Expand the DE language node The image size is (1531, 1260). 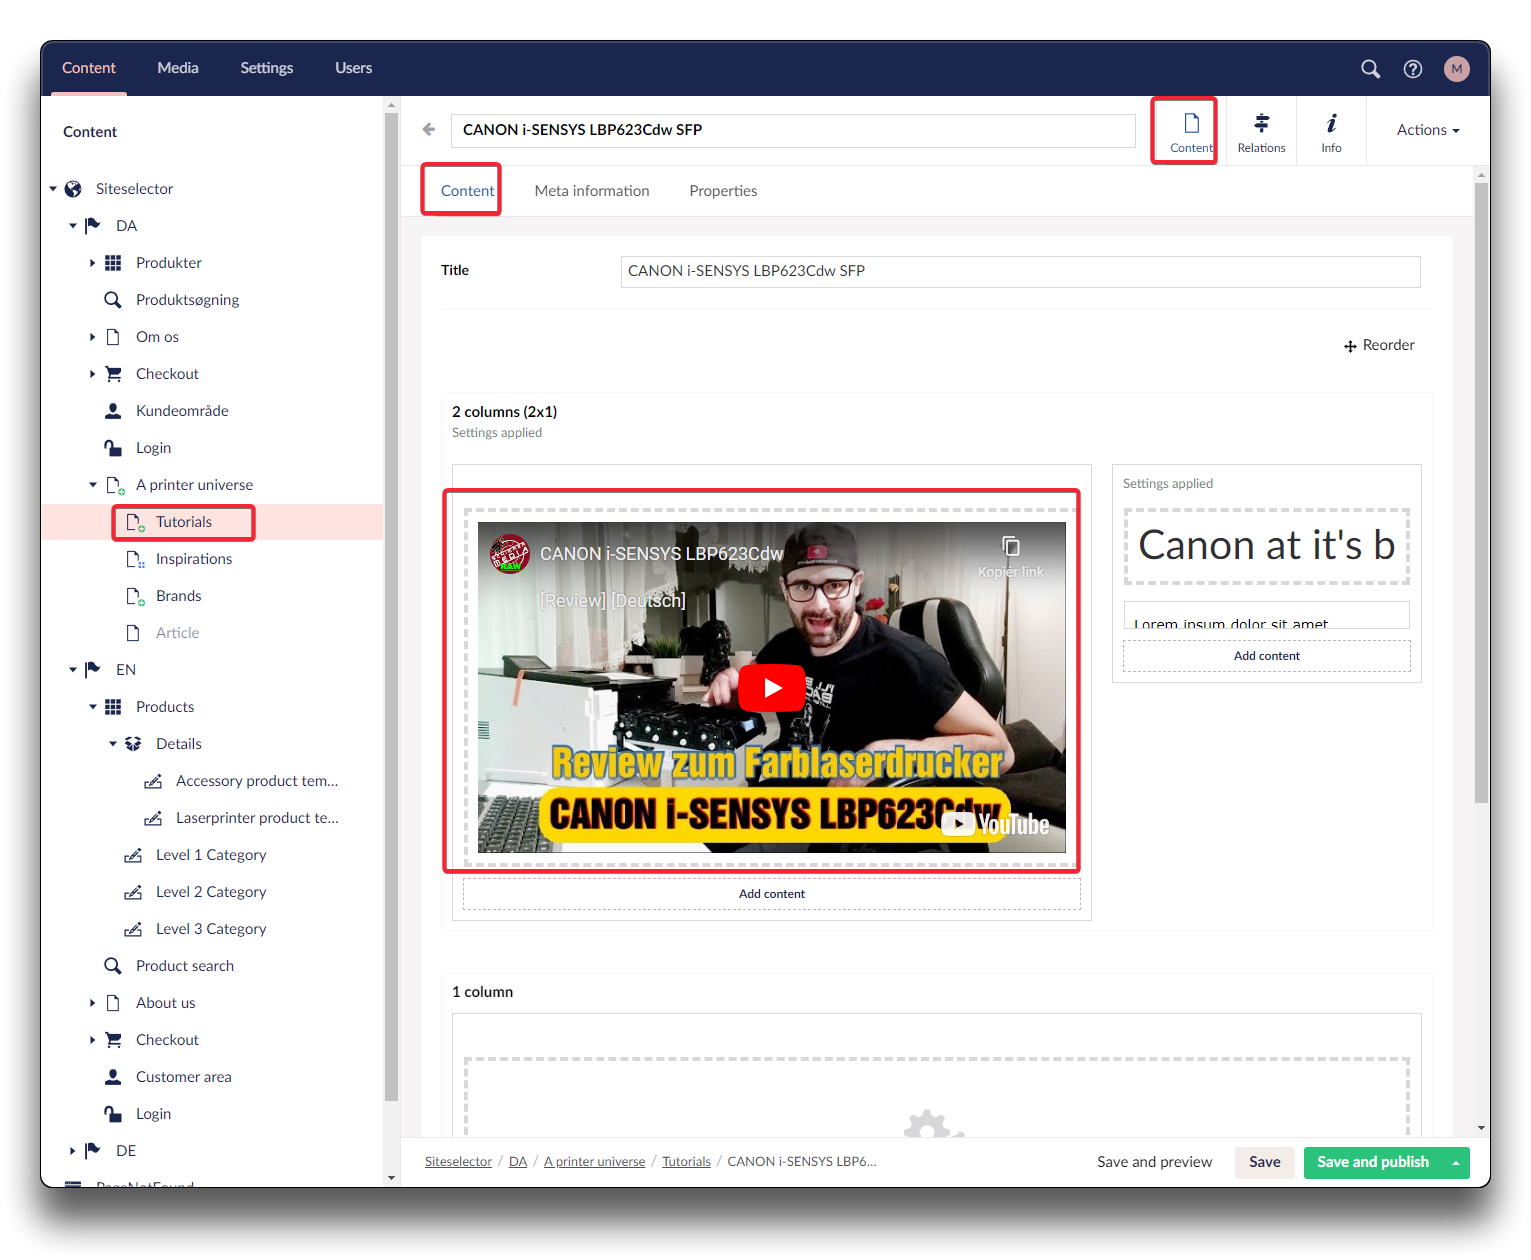(x=73, y=1151)
